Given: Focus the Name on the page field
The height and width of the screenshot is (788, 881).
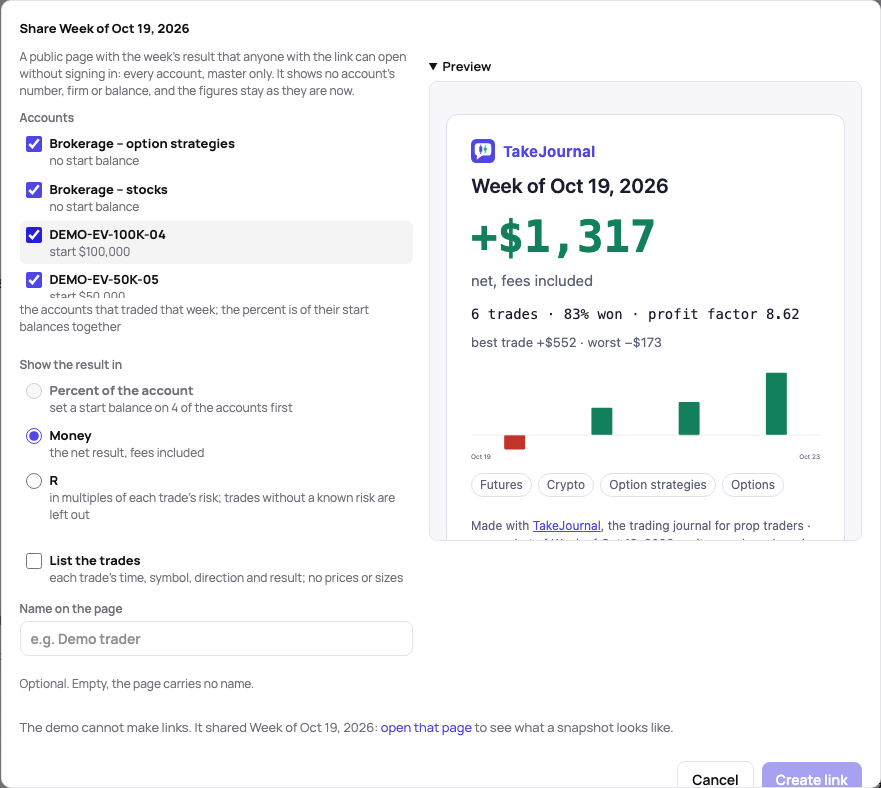Looking at the screenshot, I should pyautogui.click(x=216, y=638).
